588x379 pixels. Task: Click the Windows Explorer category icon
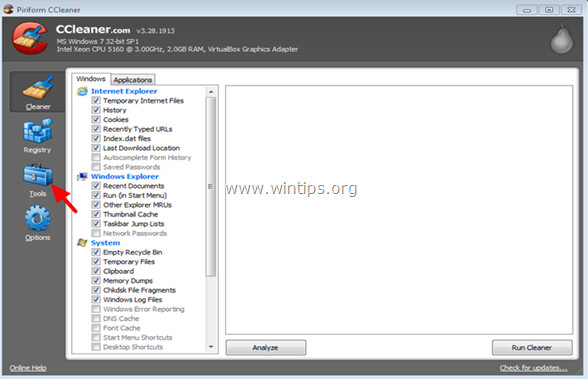82,176
